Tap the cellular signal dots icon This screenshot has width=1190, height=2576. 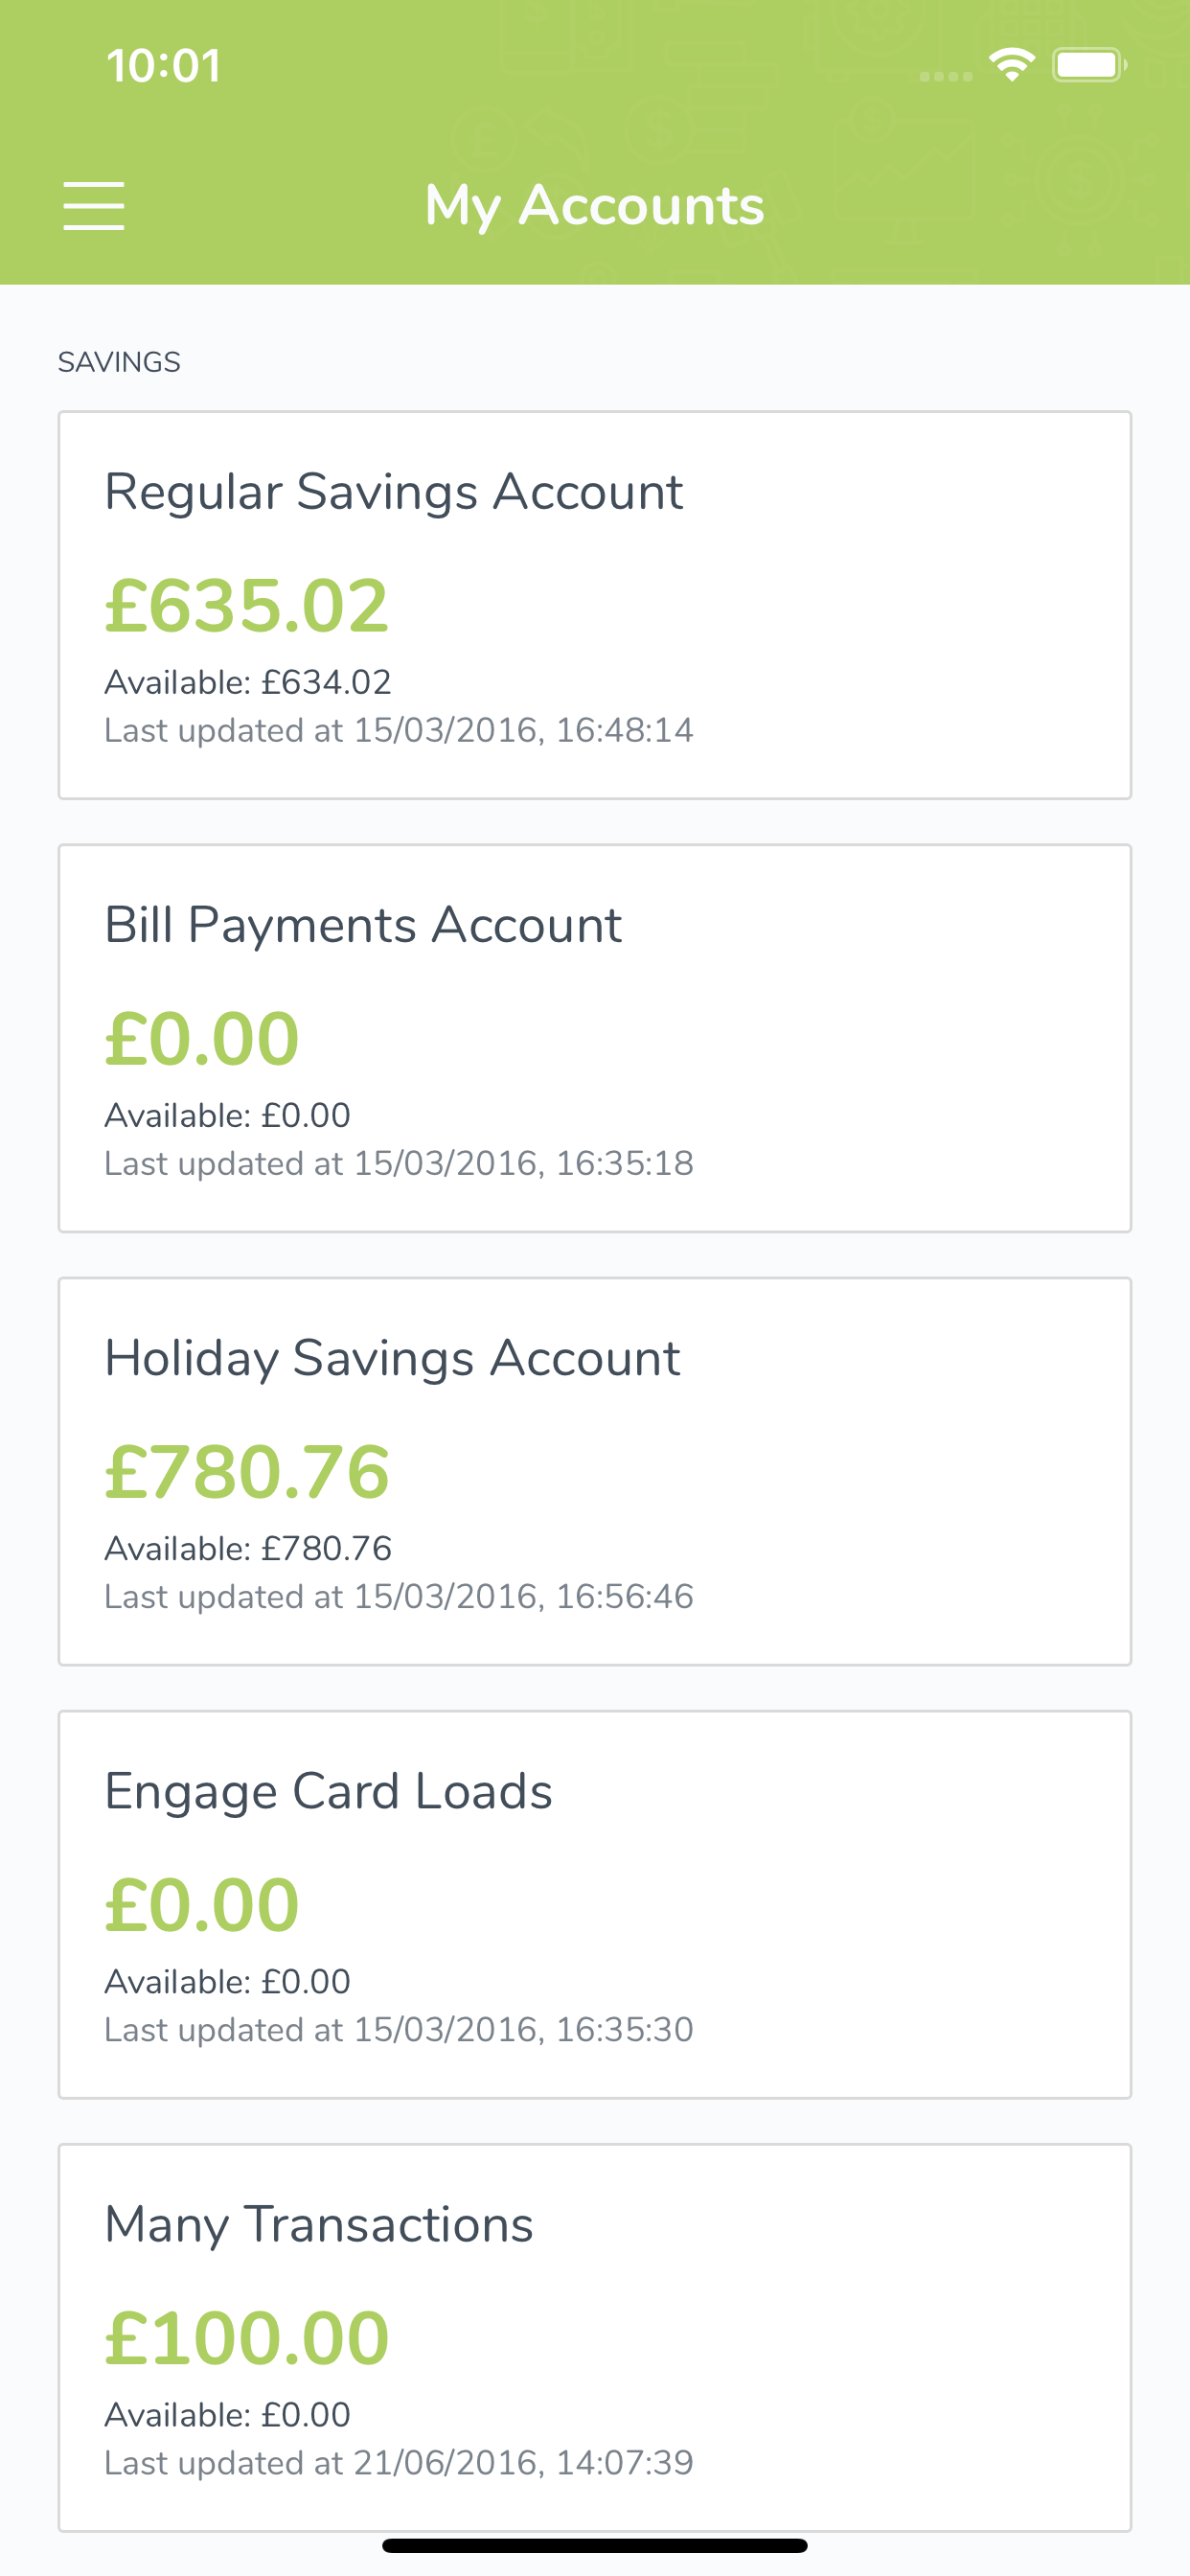(x=945, y=76)
